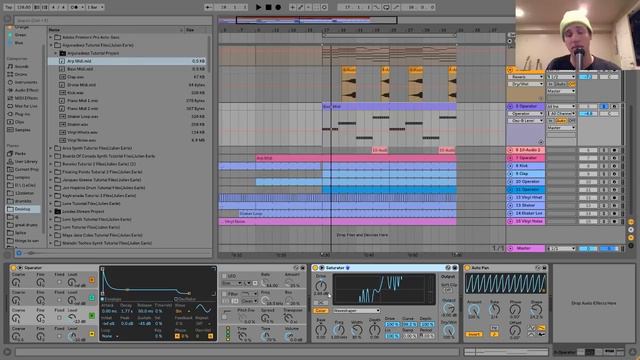Click the Auto Pan Invert button
640x360 pixels.
coord(474,334)
